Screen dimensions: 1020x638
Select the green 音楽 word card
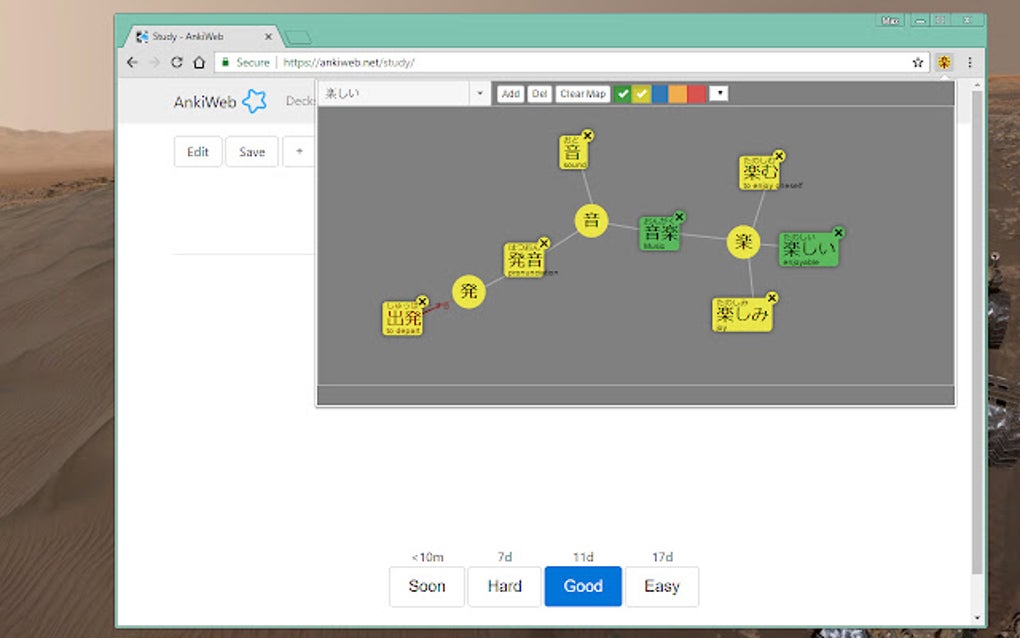coord(660,233)
